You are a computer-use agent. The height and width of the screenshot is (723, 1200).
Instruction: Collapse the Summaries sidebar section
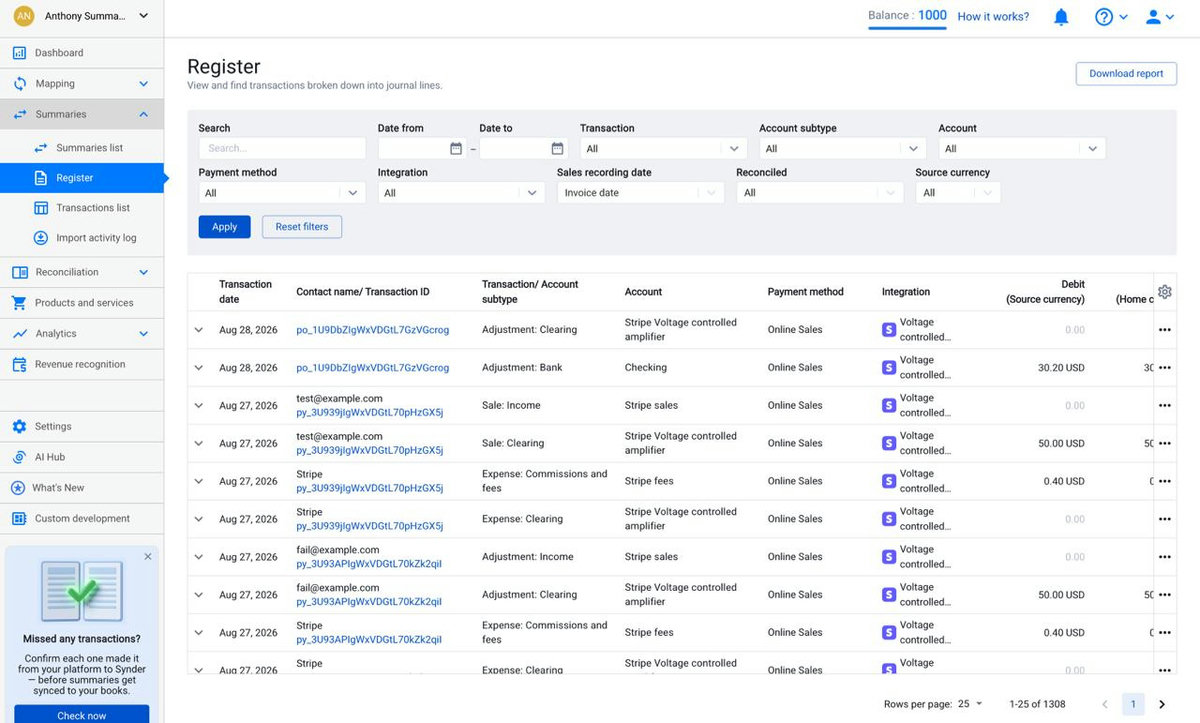pyautogui.click(x=143, y=115)
